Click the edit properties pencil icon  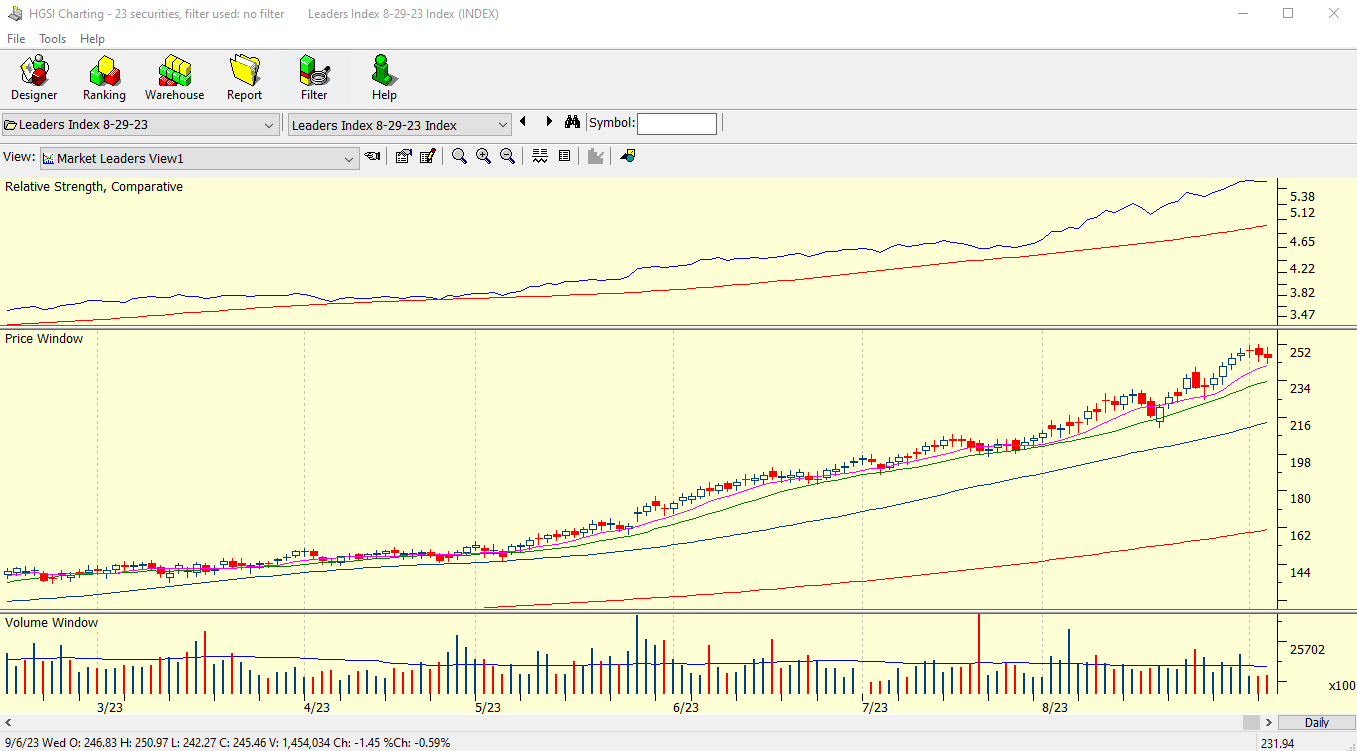(428, 156)
